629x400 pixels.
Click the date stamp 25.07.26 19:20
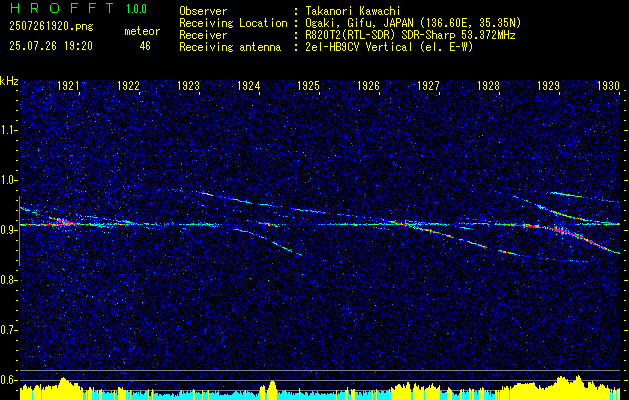tap(51, 46)
